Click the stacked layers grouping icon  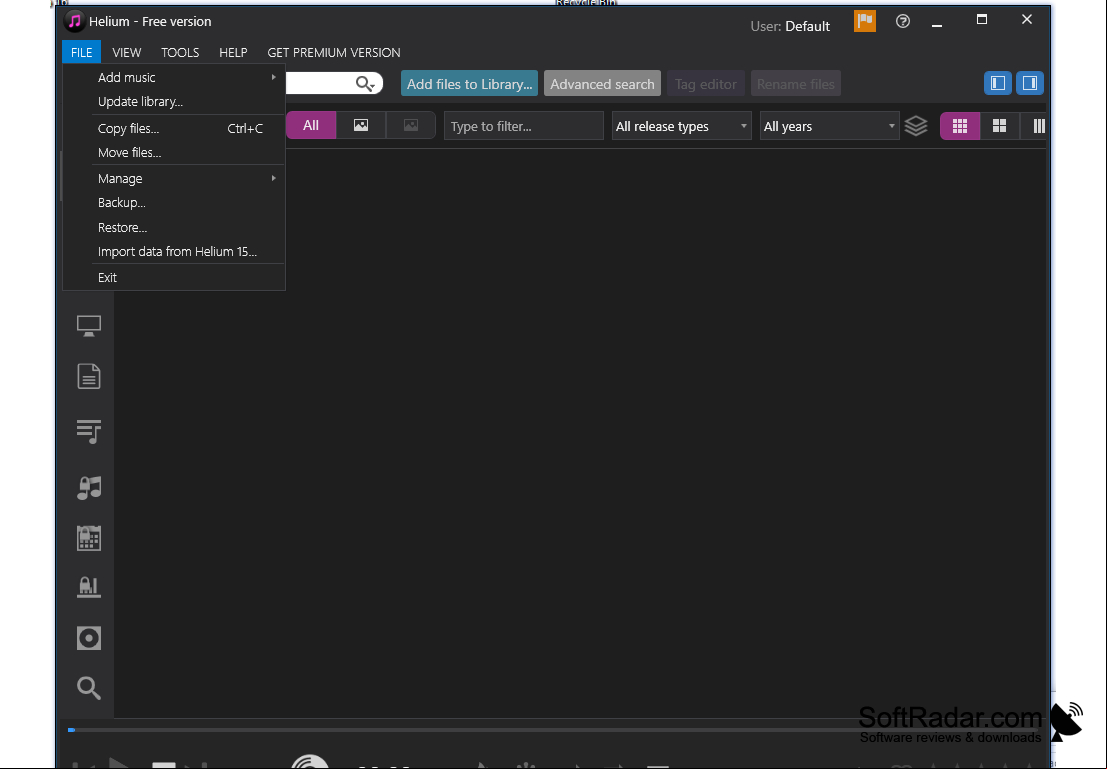[x=916, y=126]
